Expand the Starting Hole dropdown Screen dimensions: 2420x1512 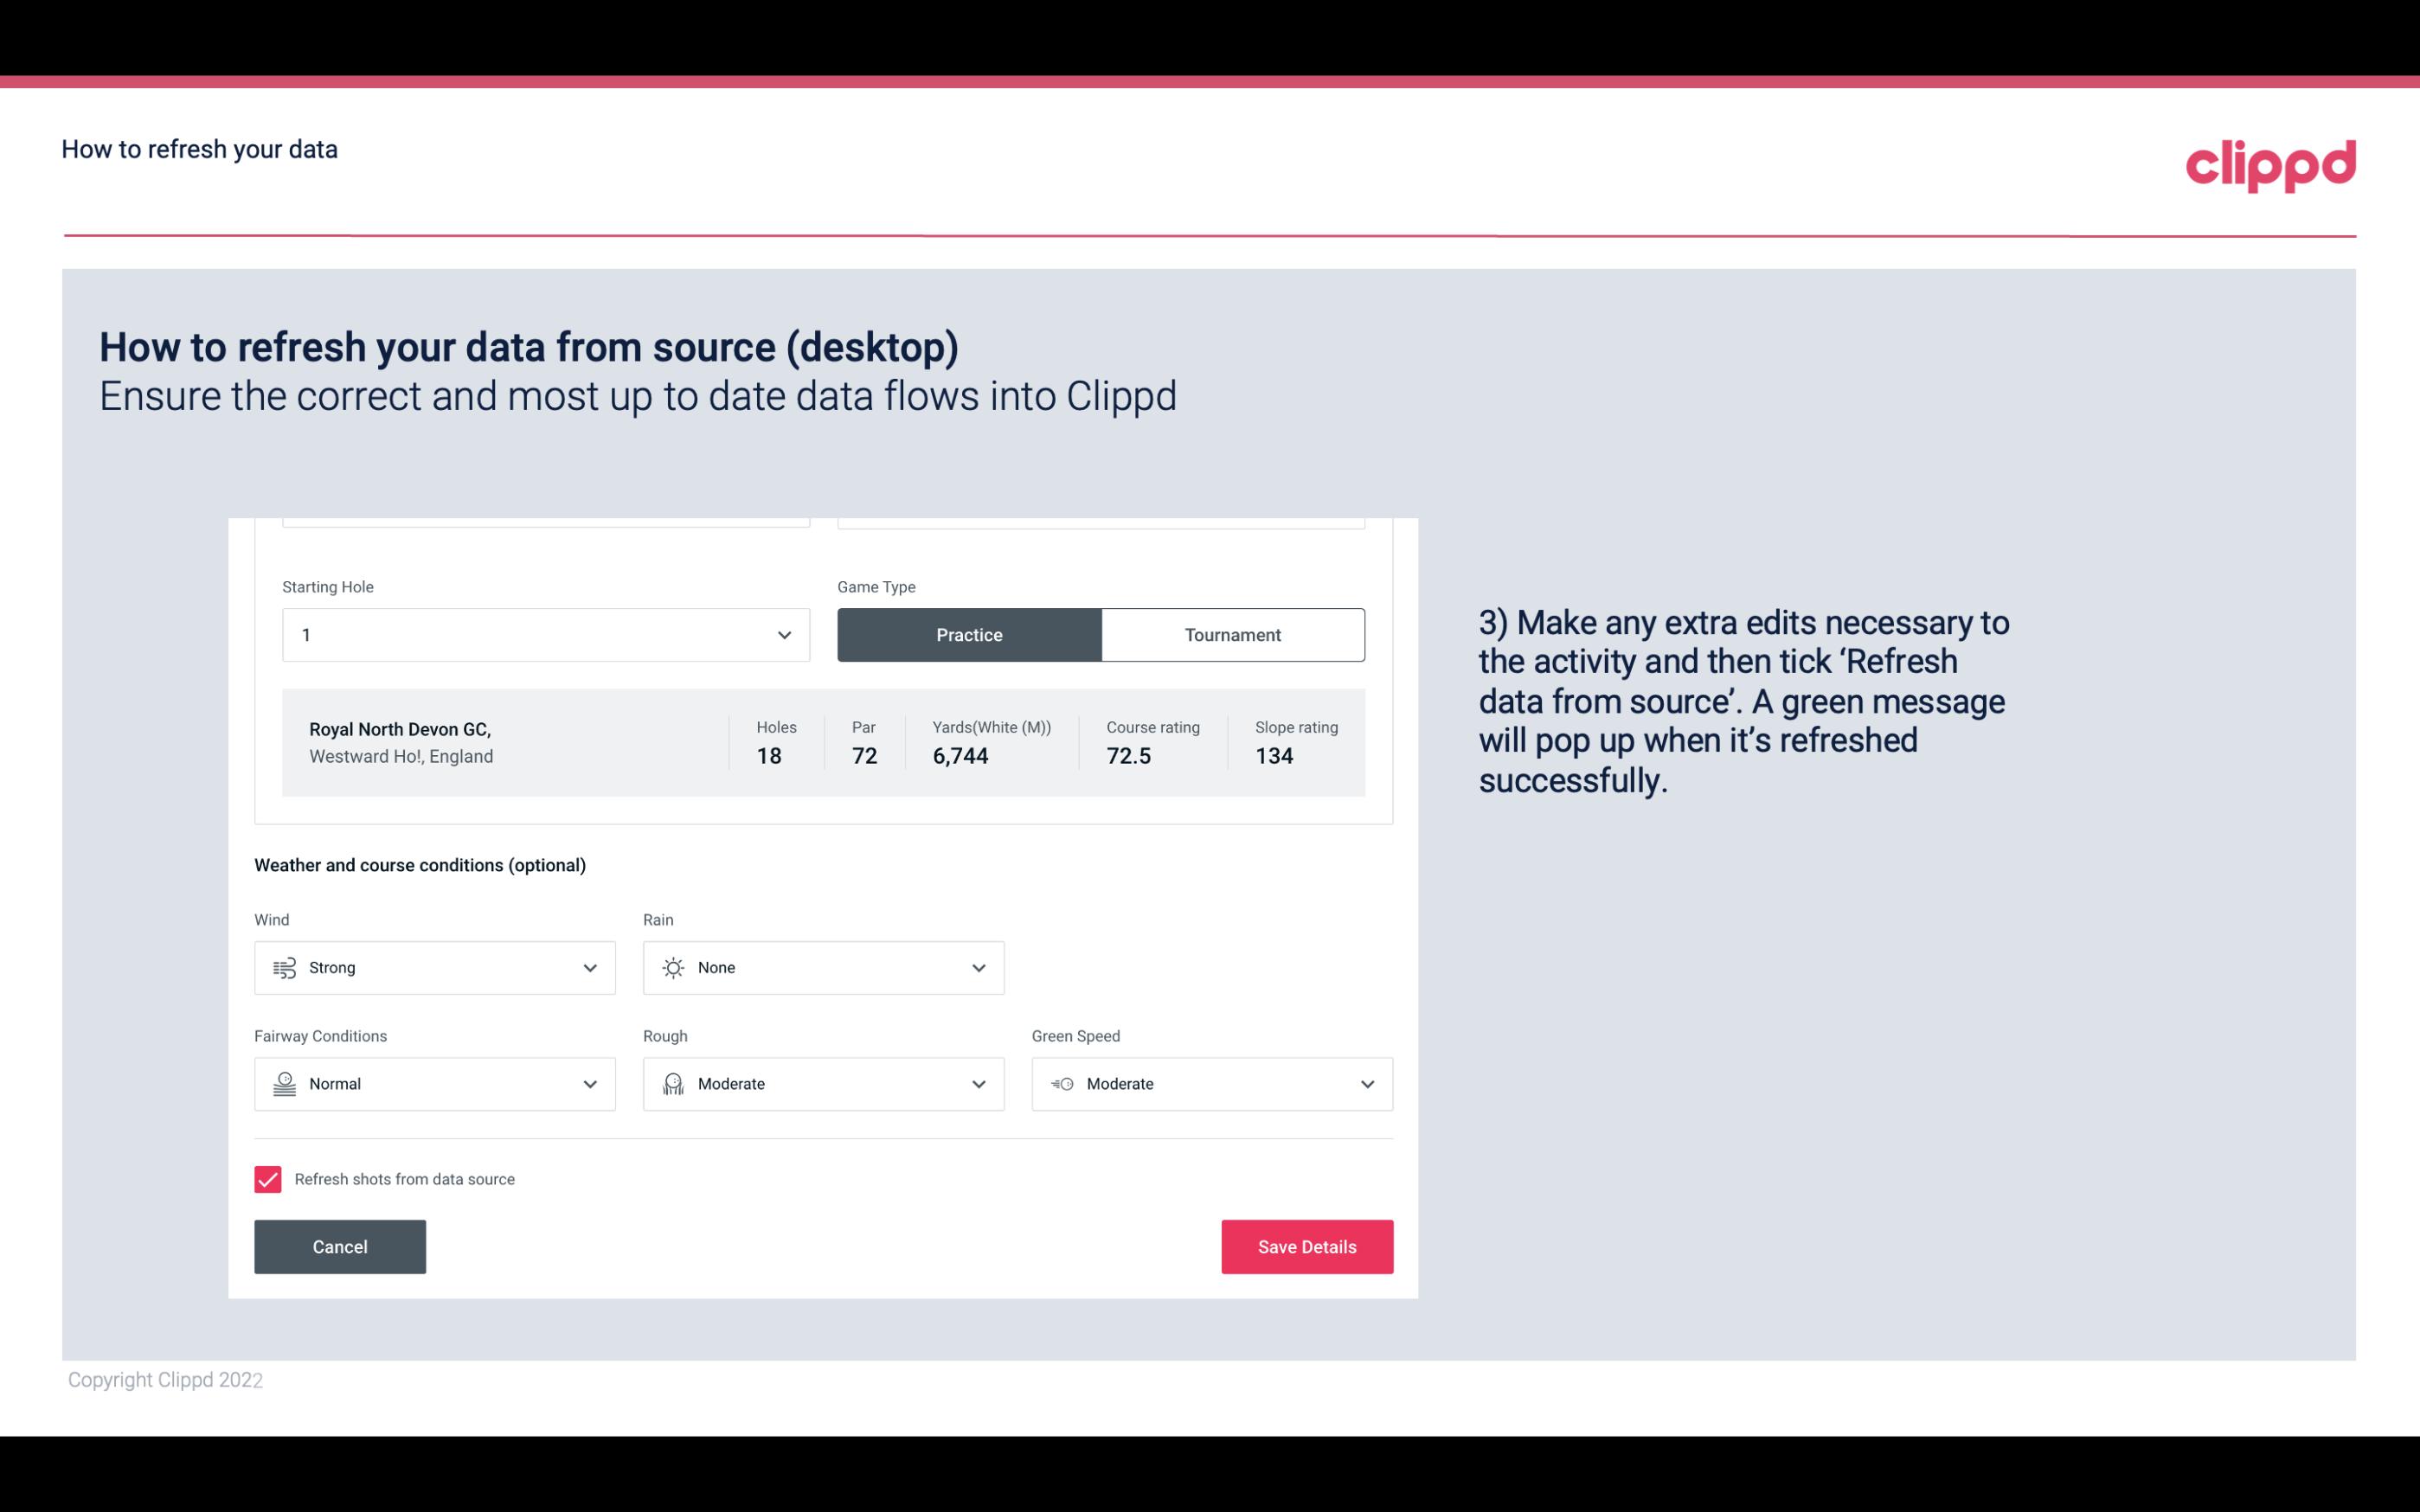782,632
